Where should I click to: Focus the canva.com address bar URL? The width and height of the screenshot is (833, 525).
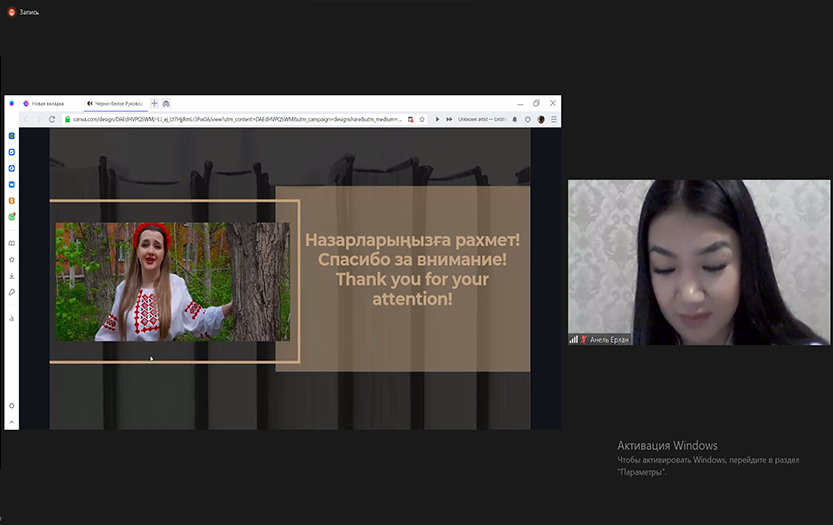(237, 120)
